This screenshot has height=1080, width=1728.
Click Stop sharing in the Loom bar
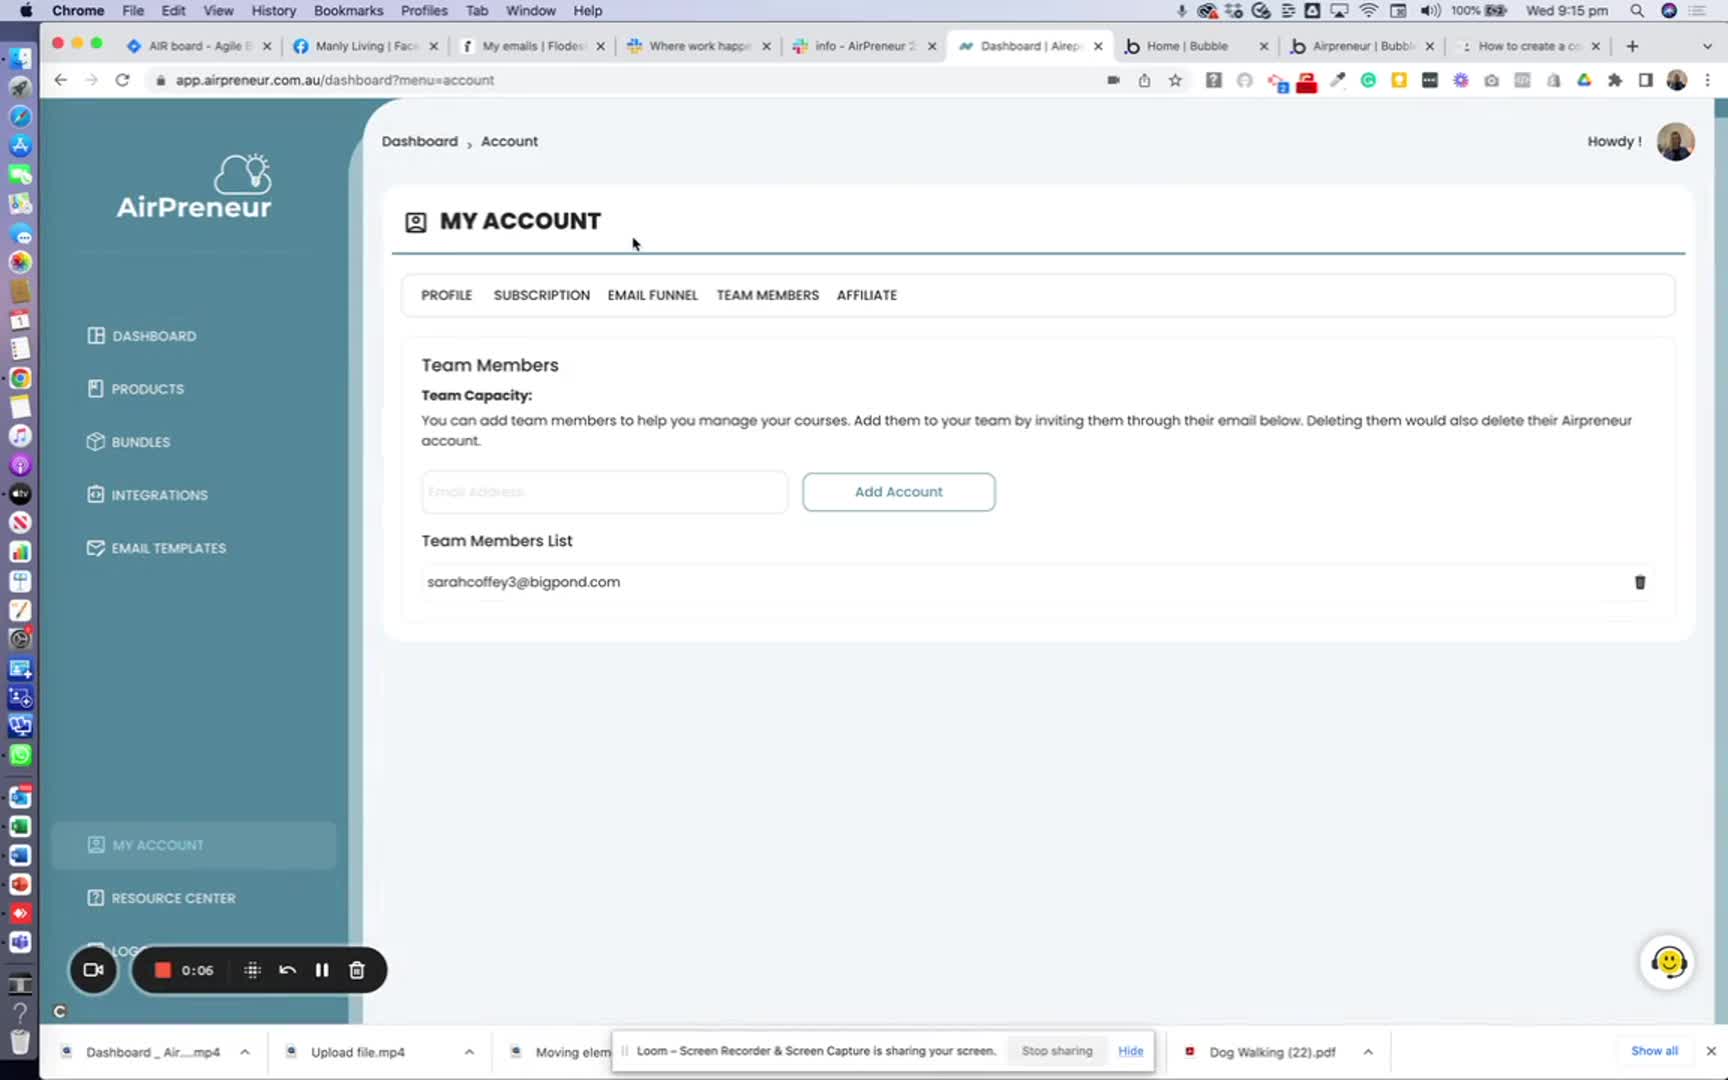click(1056, 1051)
